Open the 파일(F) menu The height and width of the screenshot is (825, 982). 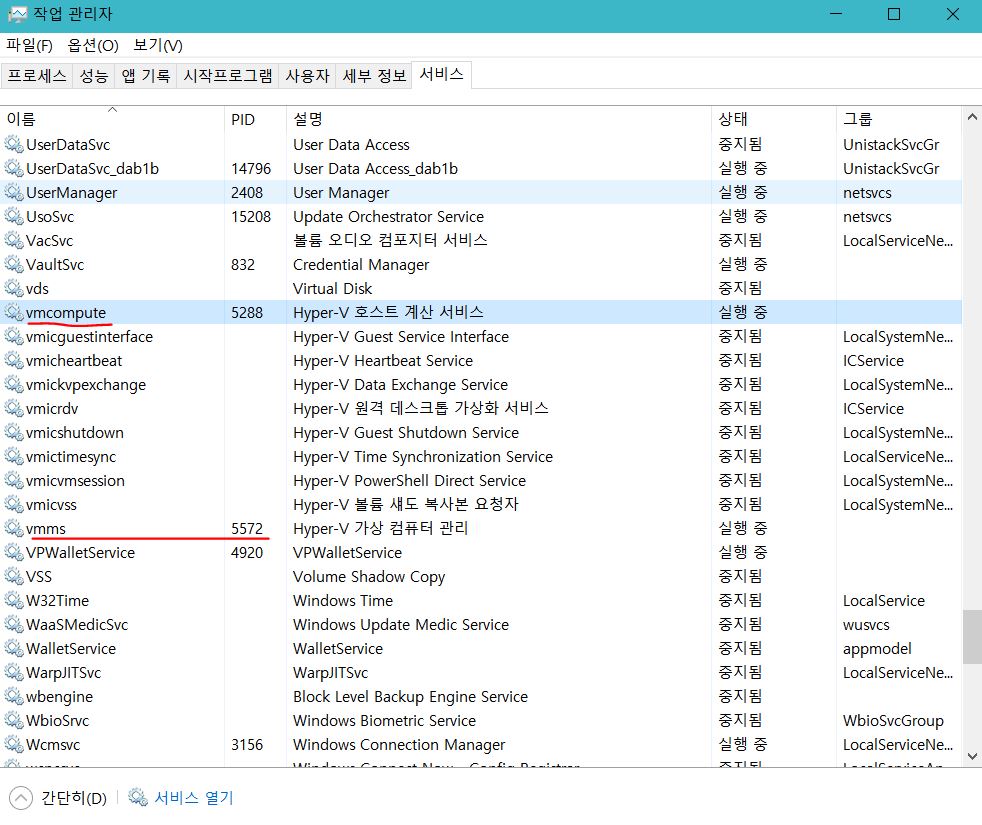(29, 45)
